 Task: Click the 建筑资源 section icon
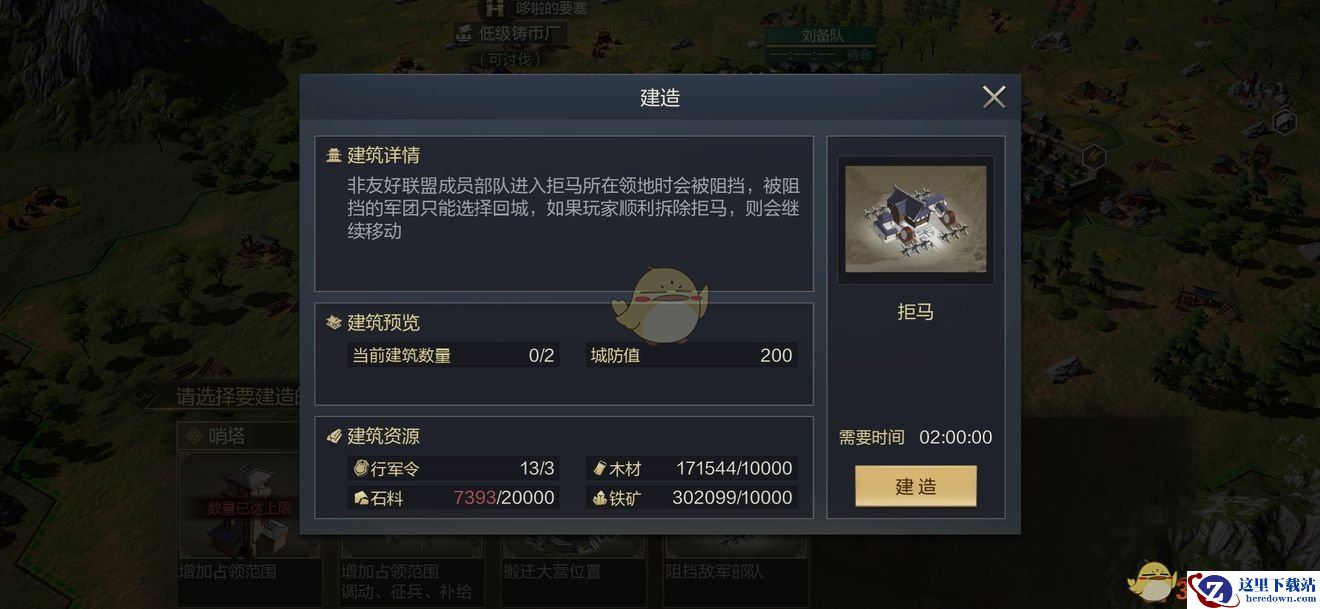[x=333, y=437]
